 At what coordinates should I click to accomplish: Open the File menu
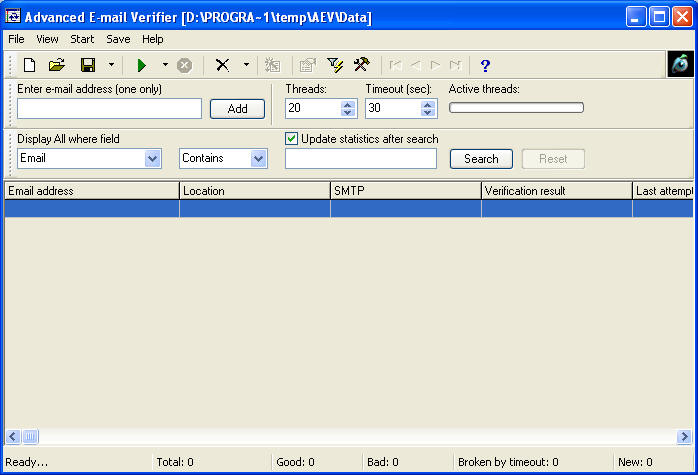point(16,39)
